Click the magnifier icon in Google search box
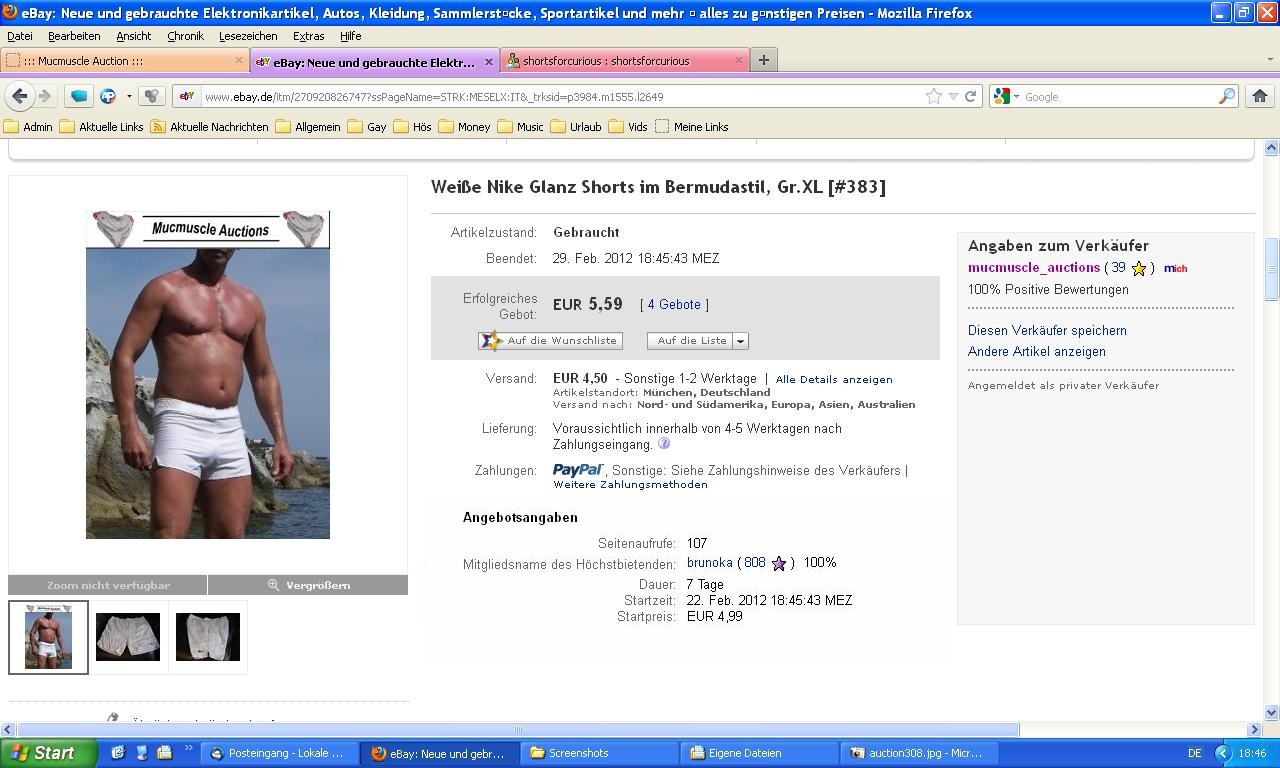Screen dimensions: 1280x768 click(x=1226, y=97)
